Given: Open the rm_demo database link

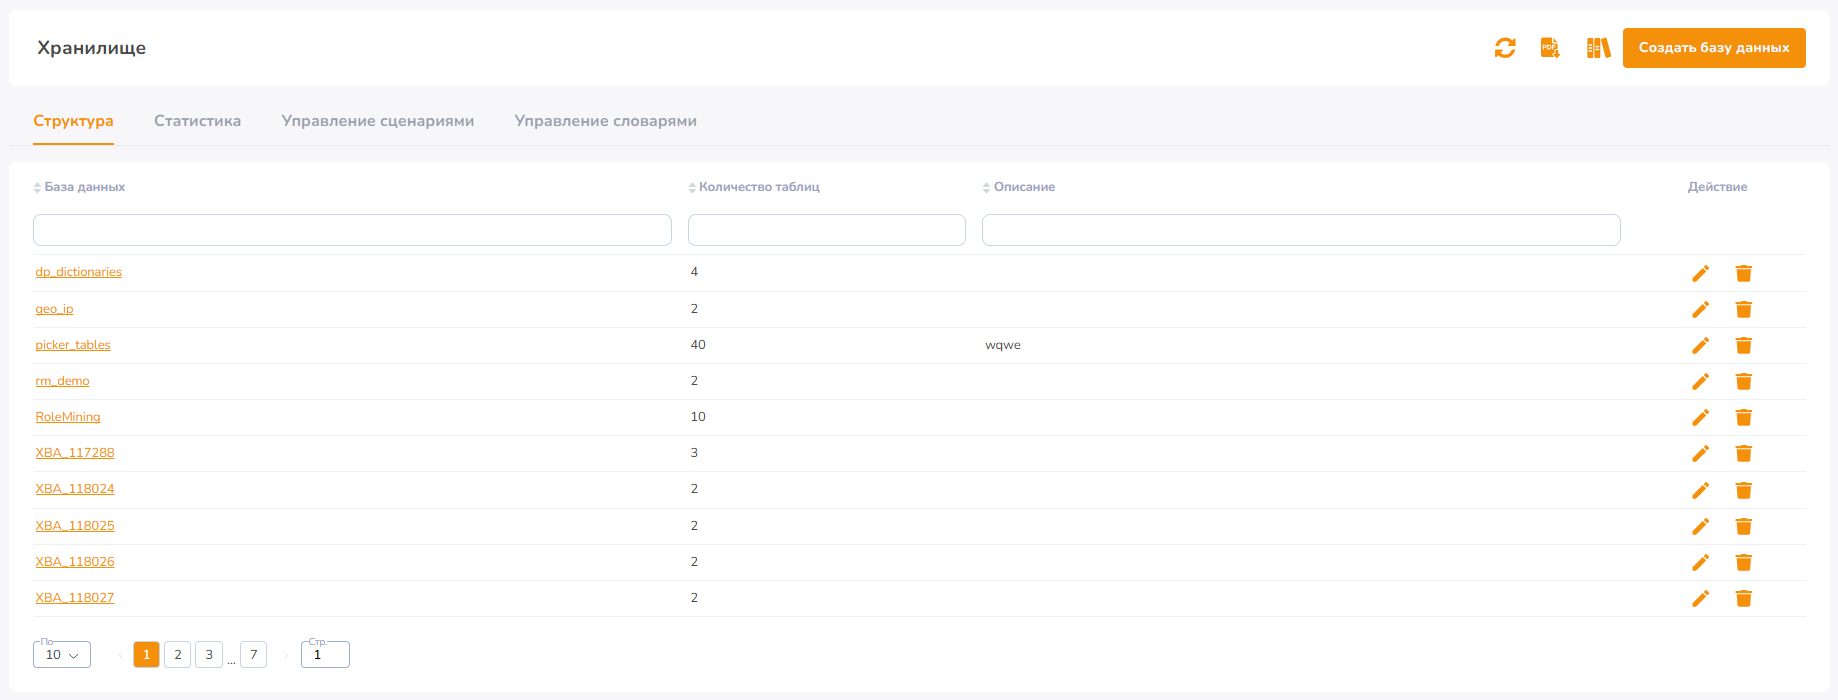Looking at the screenshot, I should coord(62,381).
